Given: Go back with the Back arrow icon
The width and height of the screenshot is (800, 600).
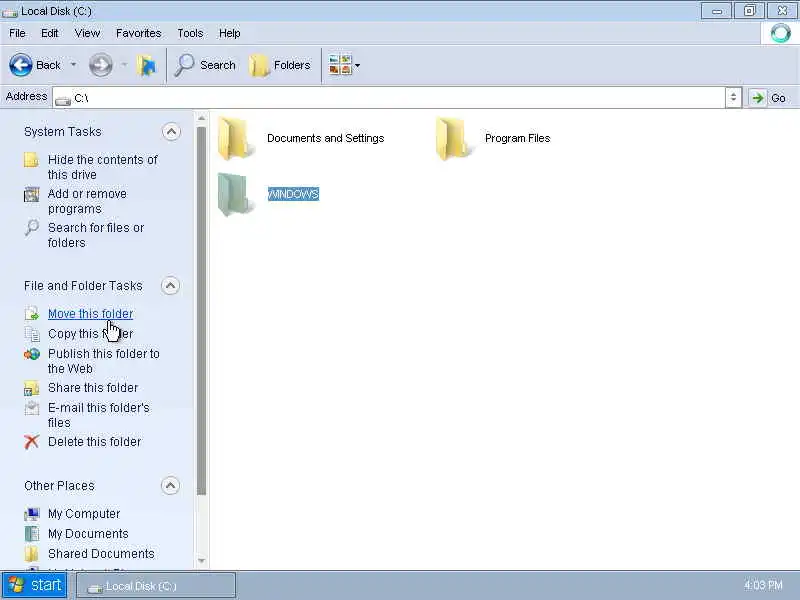Looking at the screenshot, I should tap(20, 65).
